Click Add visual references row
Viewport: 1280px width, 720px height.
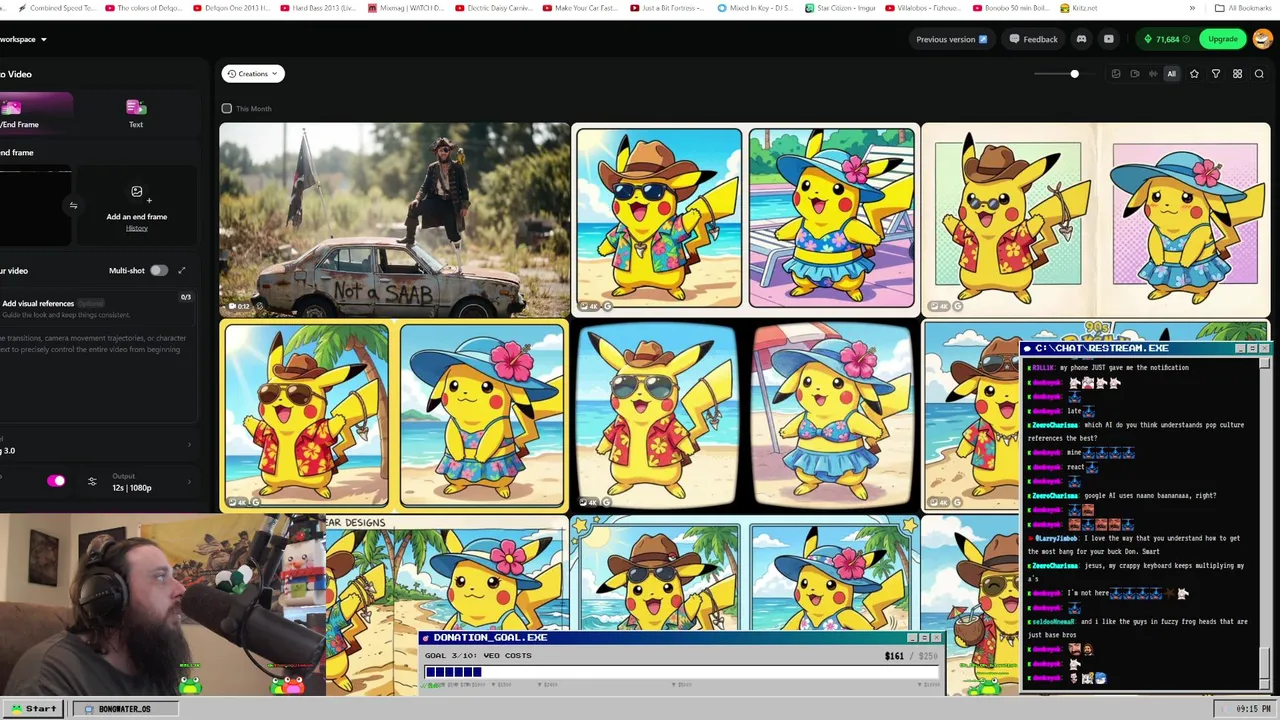[x=96, y=307]
